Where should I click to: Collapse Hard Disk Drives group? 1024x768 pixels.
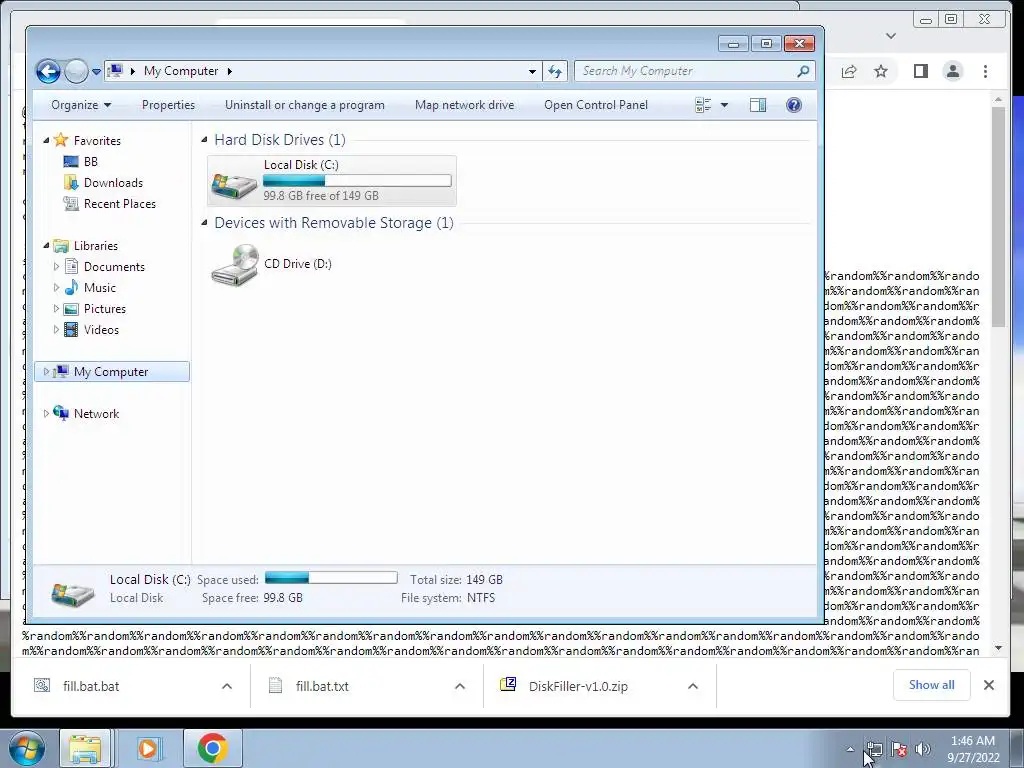[204, 140]
